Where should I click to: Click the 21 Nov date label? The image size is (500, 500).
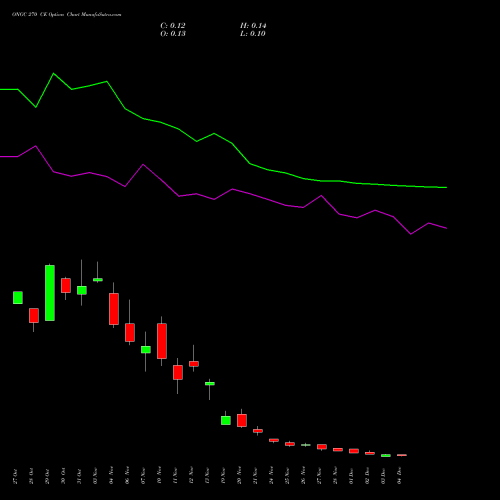(255, 476)
